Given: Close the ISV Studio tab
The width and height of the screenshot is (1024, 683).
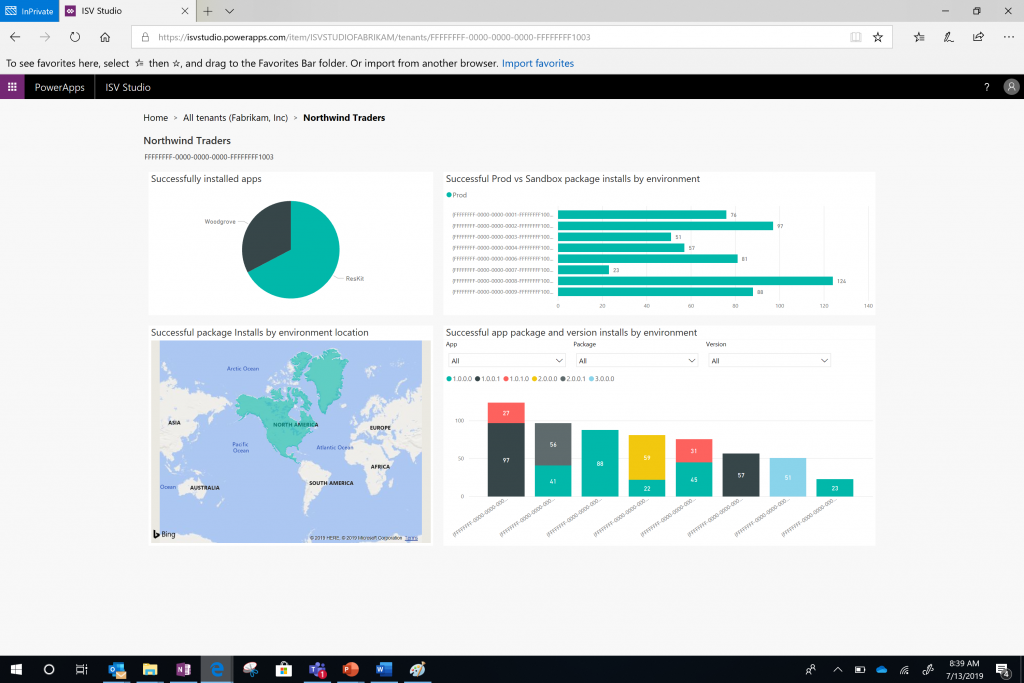Looking at the screenshot, I should click(185, 11).
